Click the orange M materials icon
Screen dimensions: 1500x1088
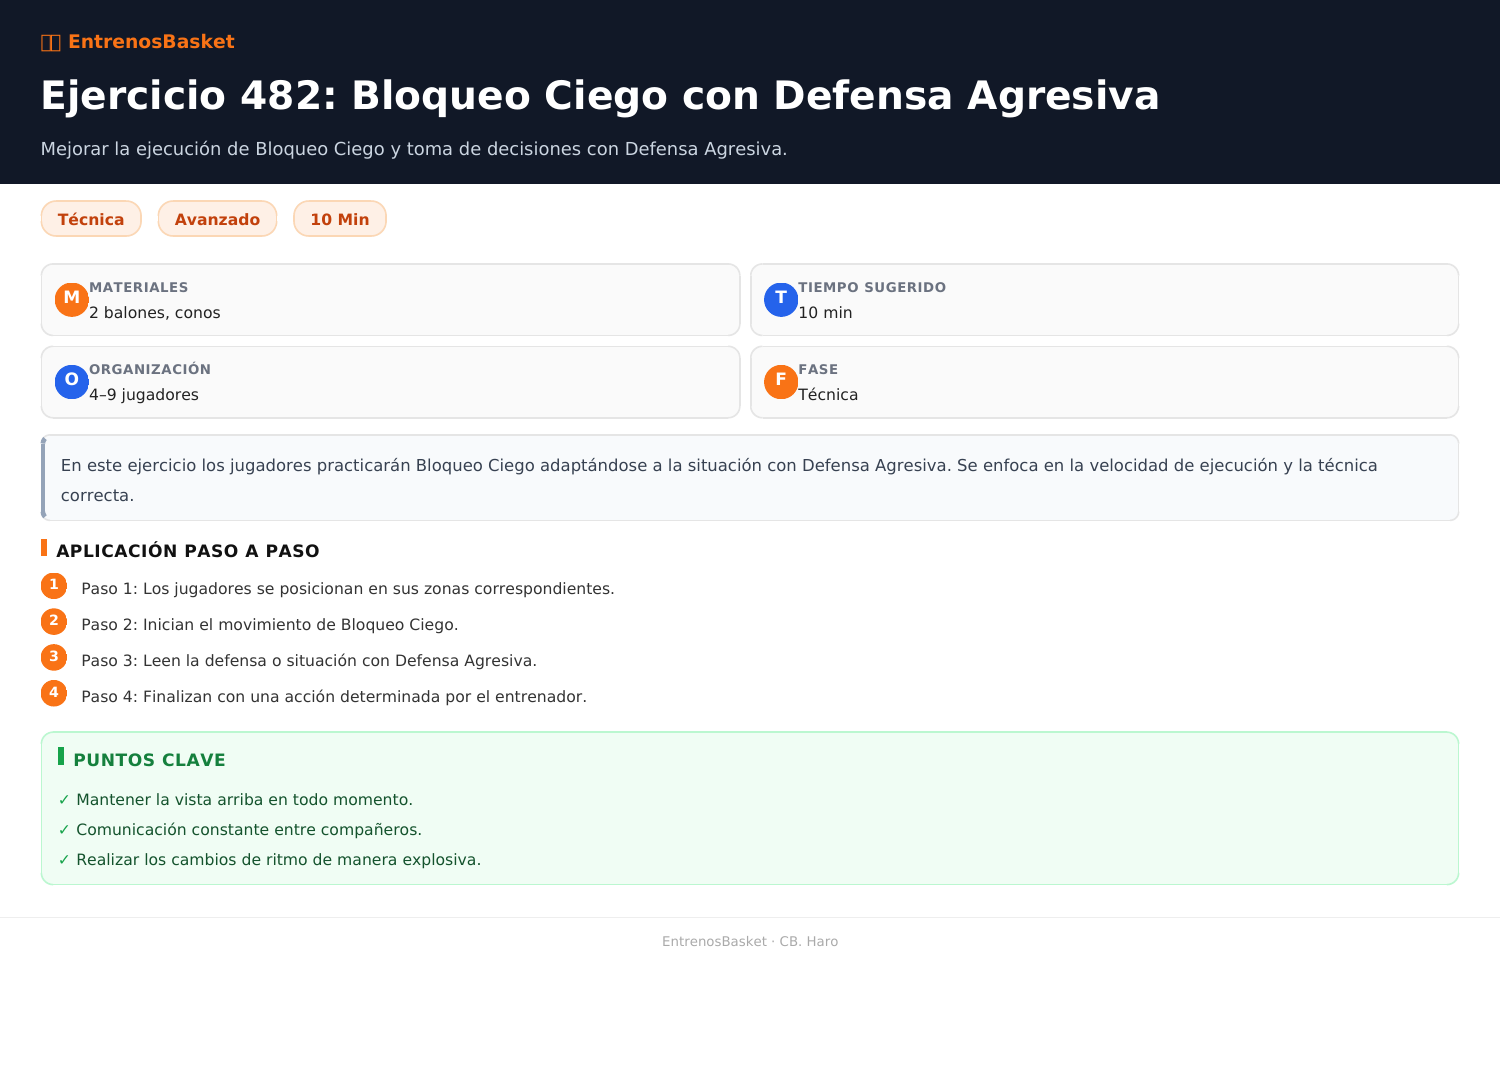pyautogui.click(x=72, y=300)
